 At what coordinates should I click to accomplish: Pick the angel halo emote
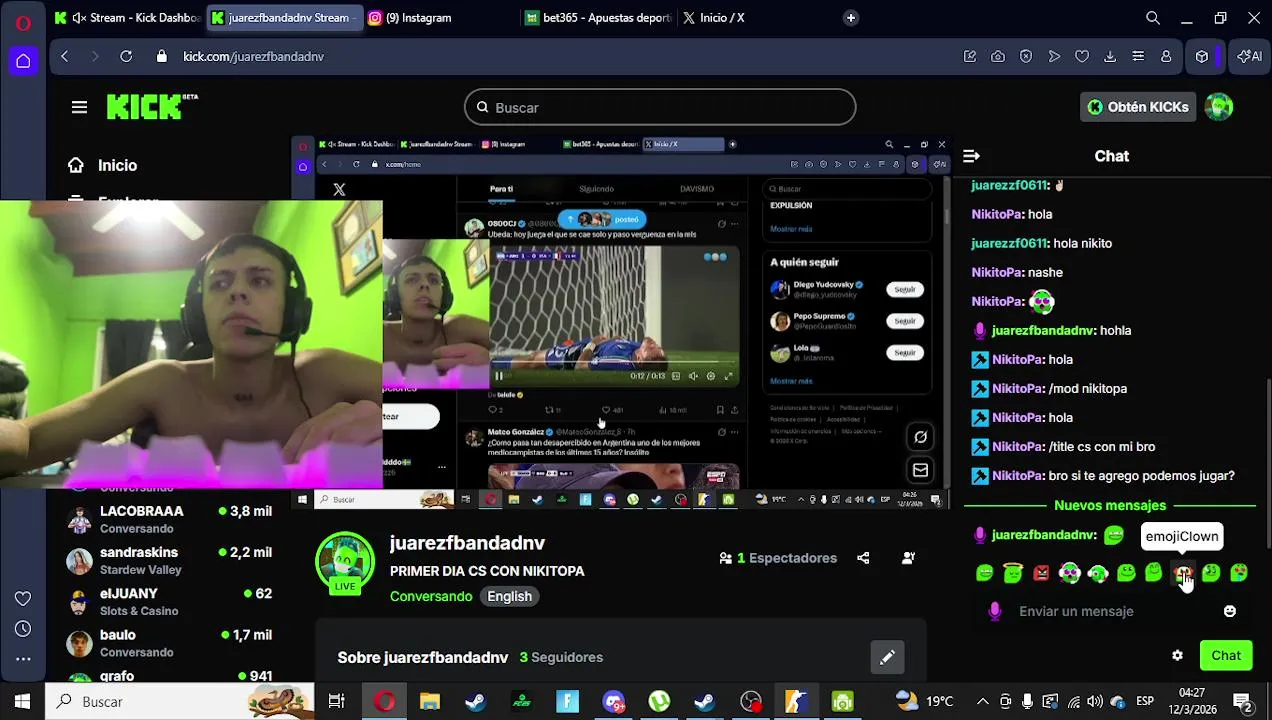click(1013, 573)
